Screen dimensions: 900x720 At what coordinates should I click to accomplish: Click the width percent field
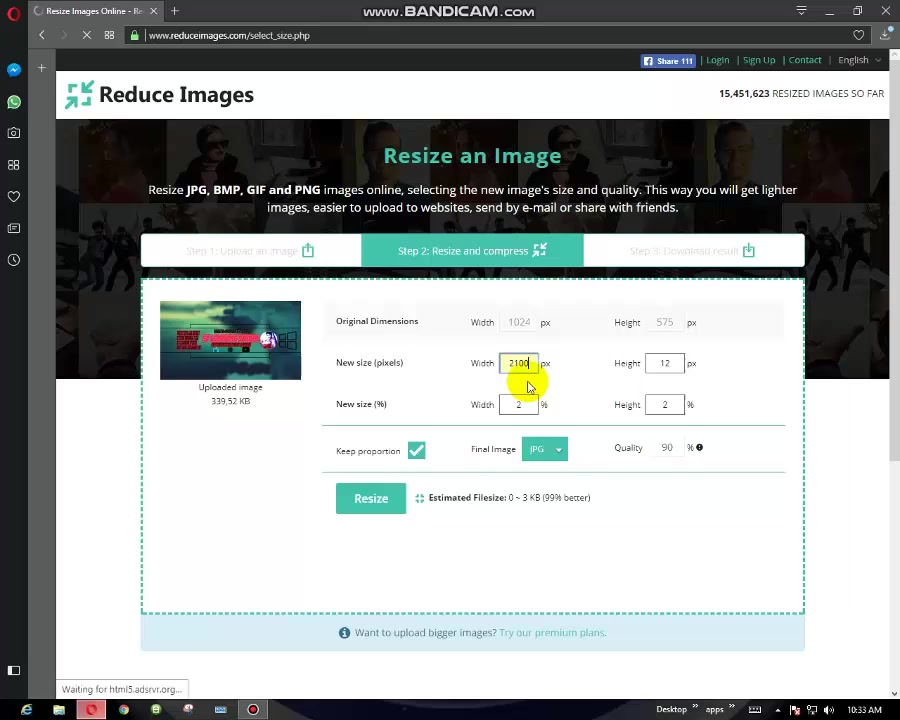pos(519,404)
